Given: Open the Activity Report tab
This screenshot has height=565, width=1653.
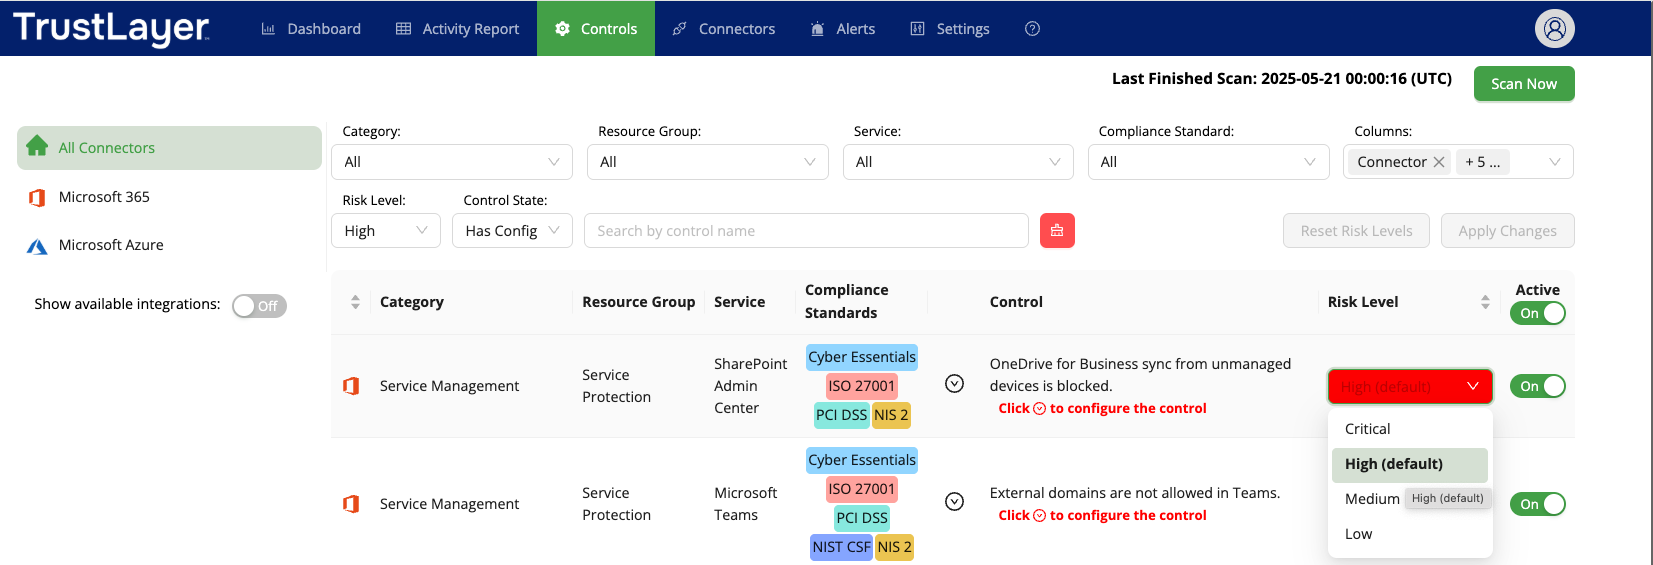Looking at the screenshot, I should (458, 29).
